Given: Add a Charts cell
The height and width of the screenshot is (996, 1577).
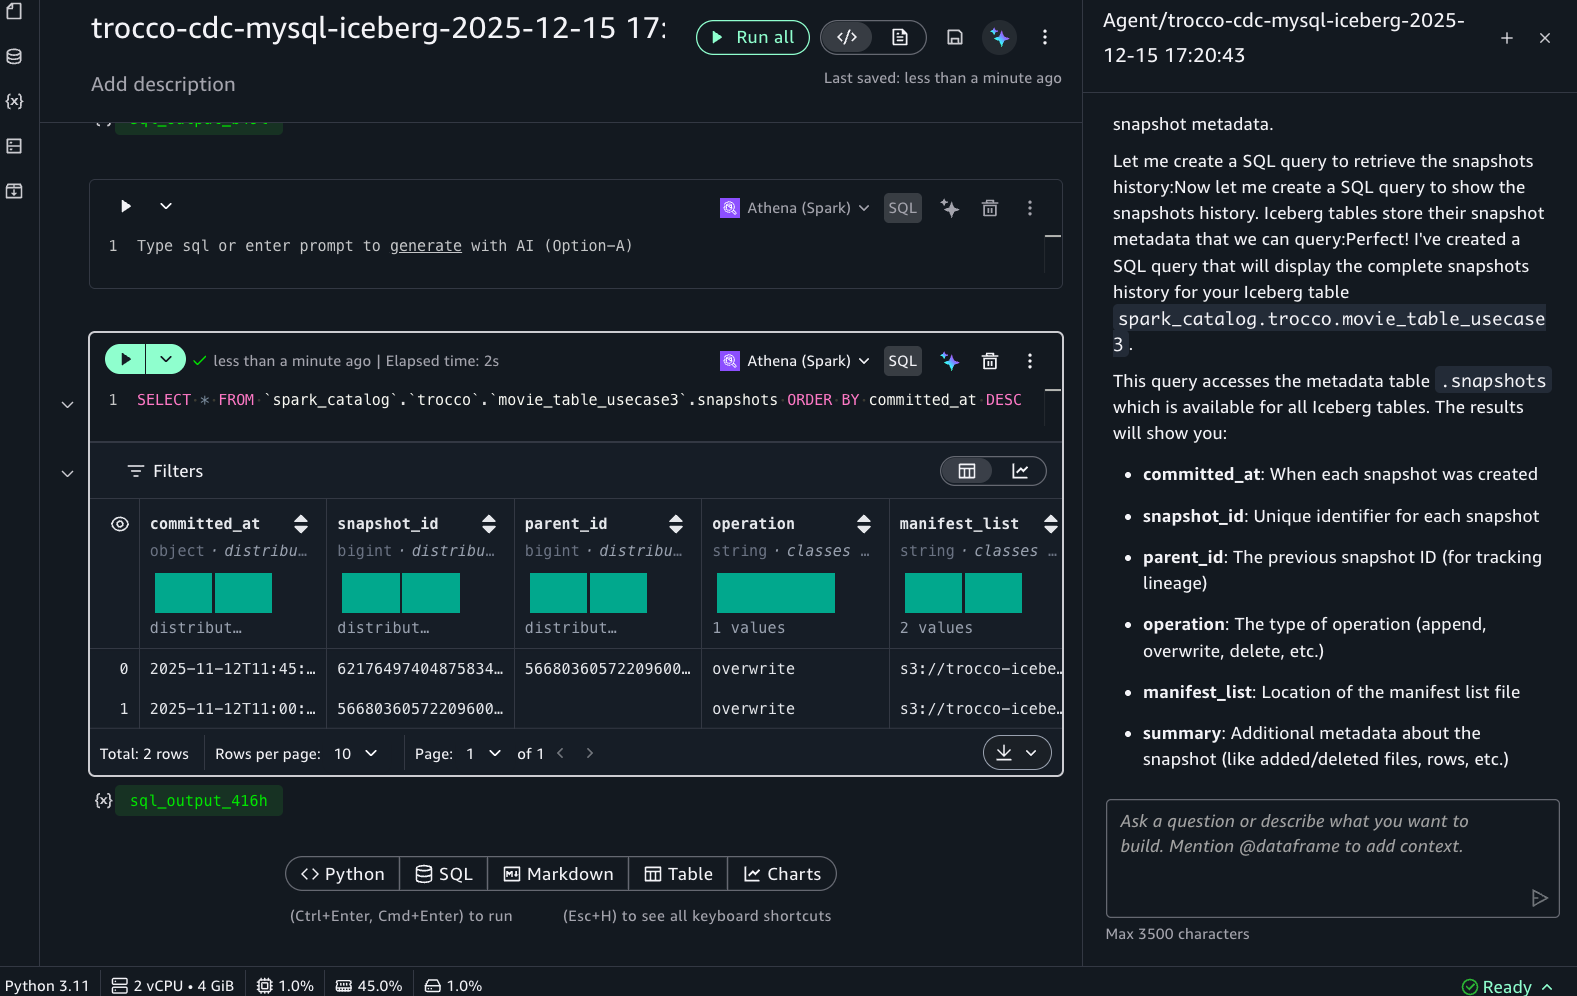Looking at the screenshot, I should tap(782, 874).
